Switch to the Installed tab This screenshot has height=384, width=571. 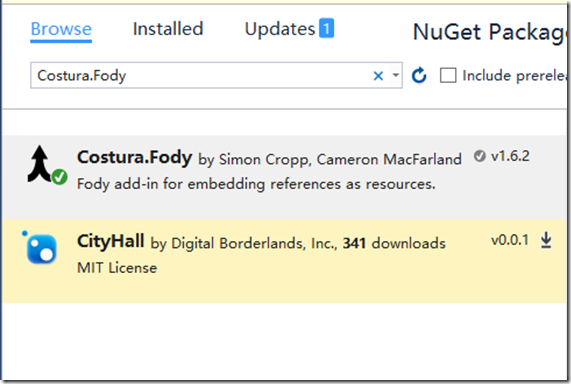click(x=168, y=29)
